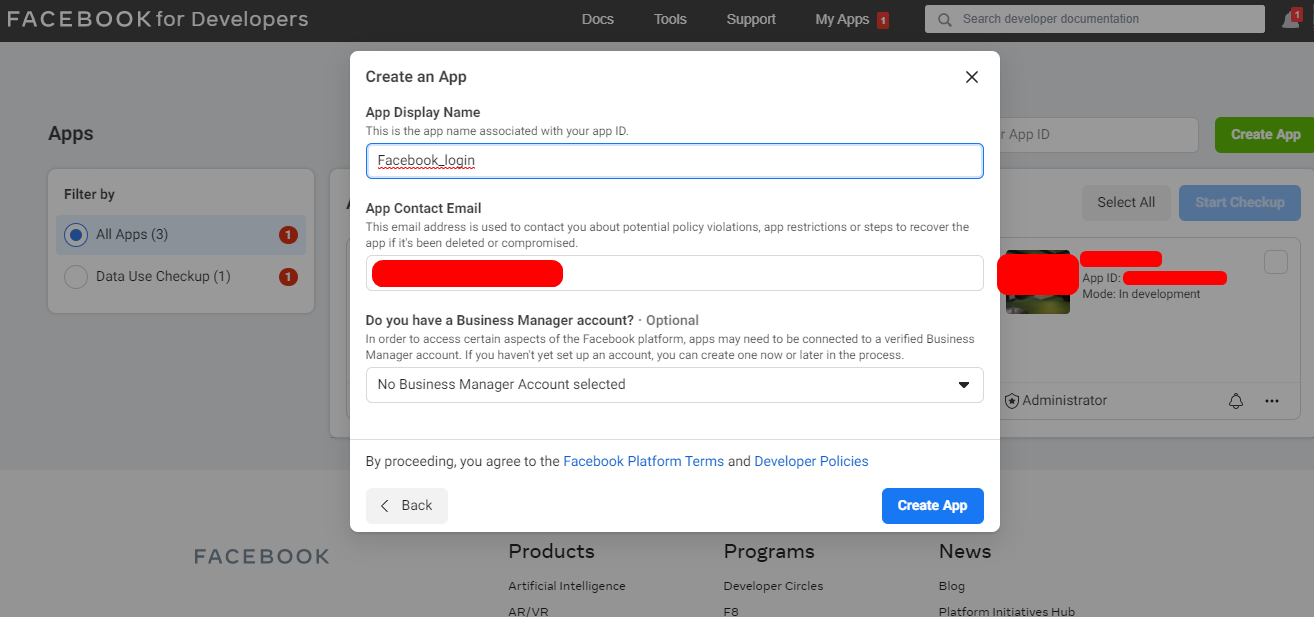1314x617 pixels.
Task: Open the Facebook Platform Terms link
Action: click(x=643, y=461)
